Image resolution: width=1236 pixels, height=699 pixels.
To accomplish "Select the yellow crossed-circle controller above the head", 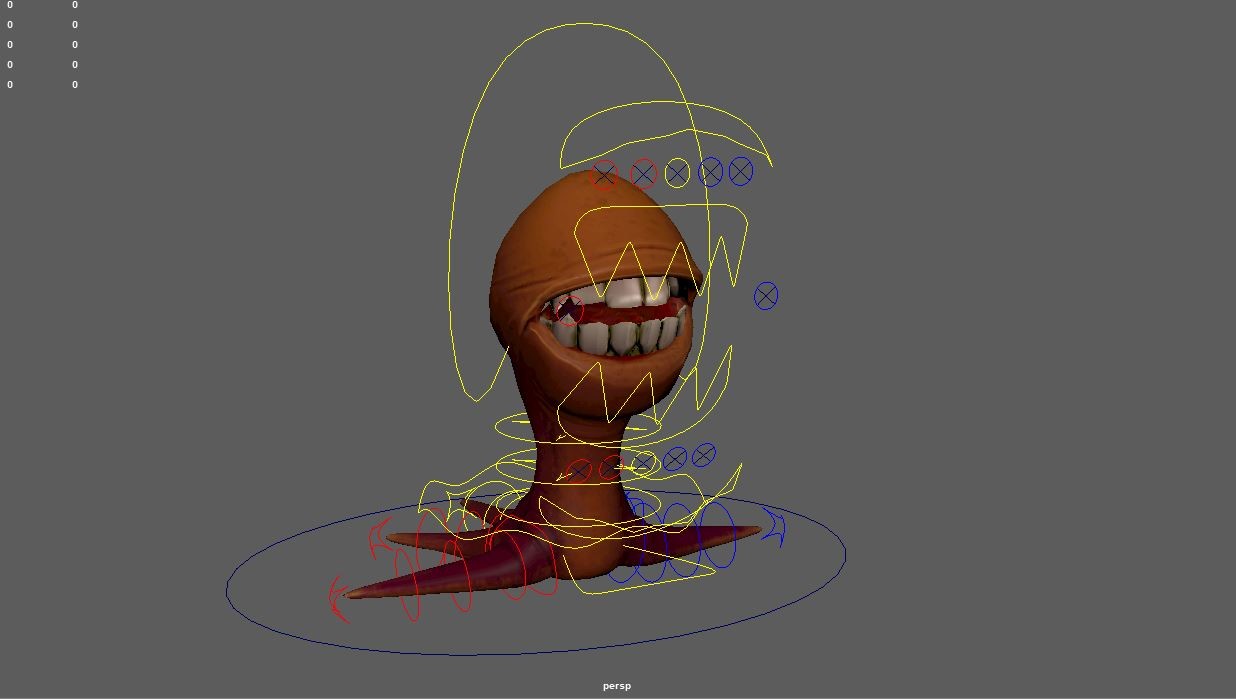I will (677, 173).
